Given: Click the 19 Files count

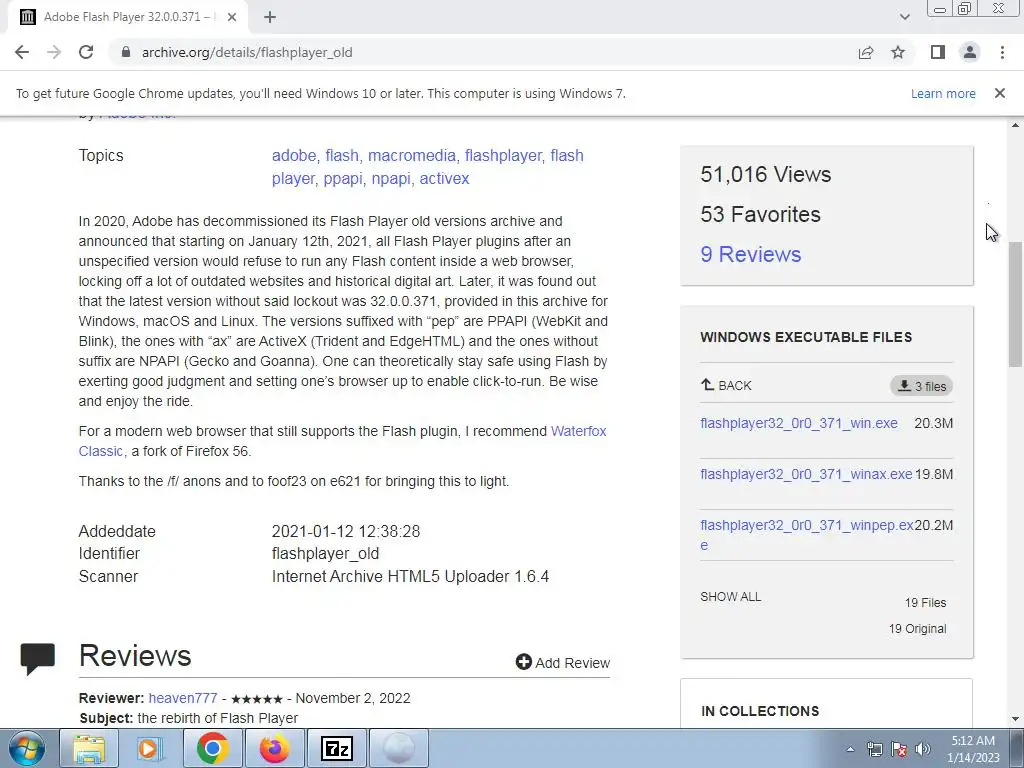Looking at the screenshot, I should coord(925,603).
